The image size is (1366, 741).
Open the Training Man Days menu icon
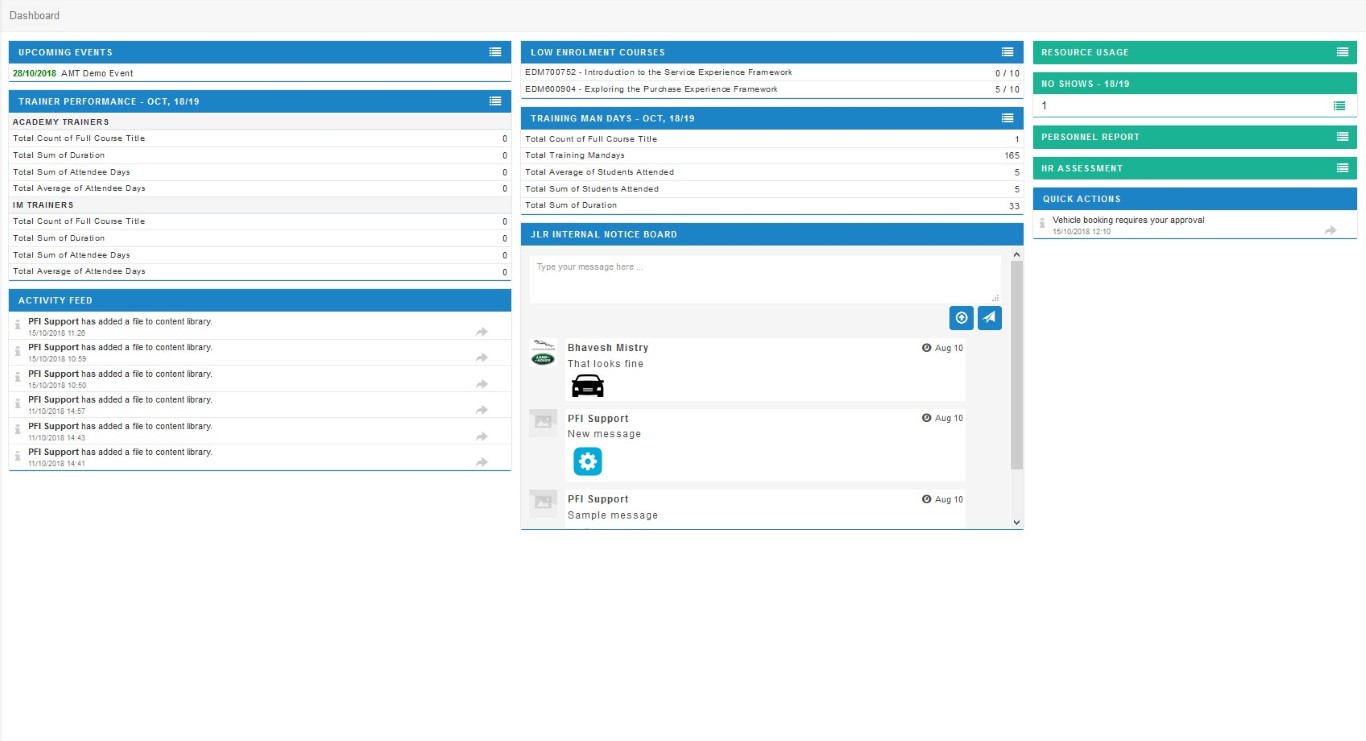[1007, 118]
